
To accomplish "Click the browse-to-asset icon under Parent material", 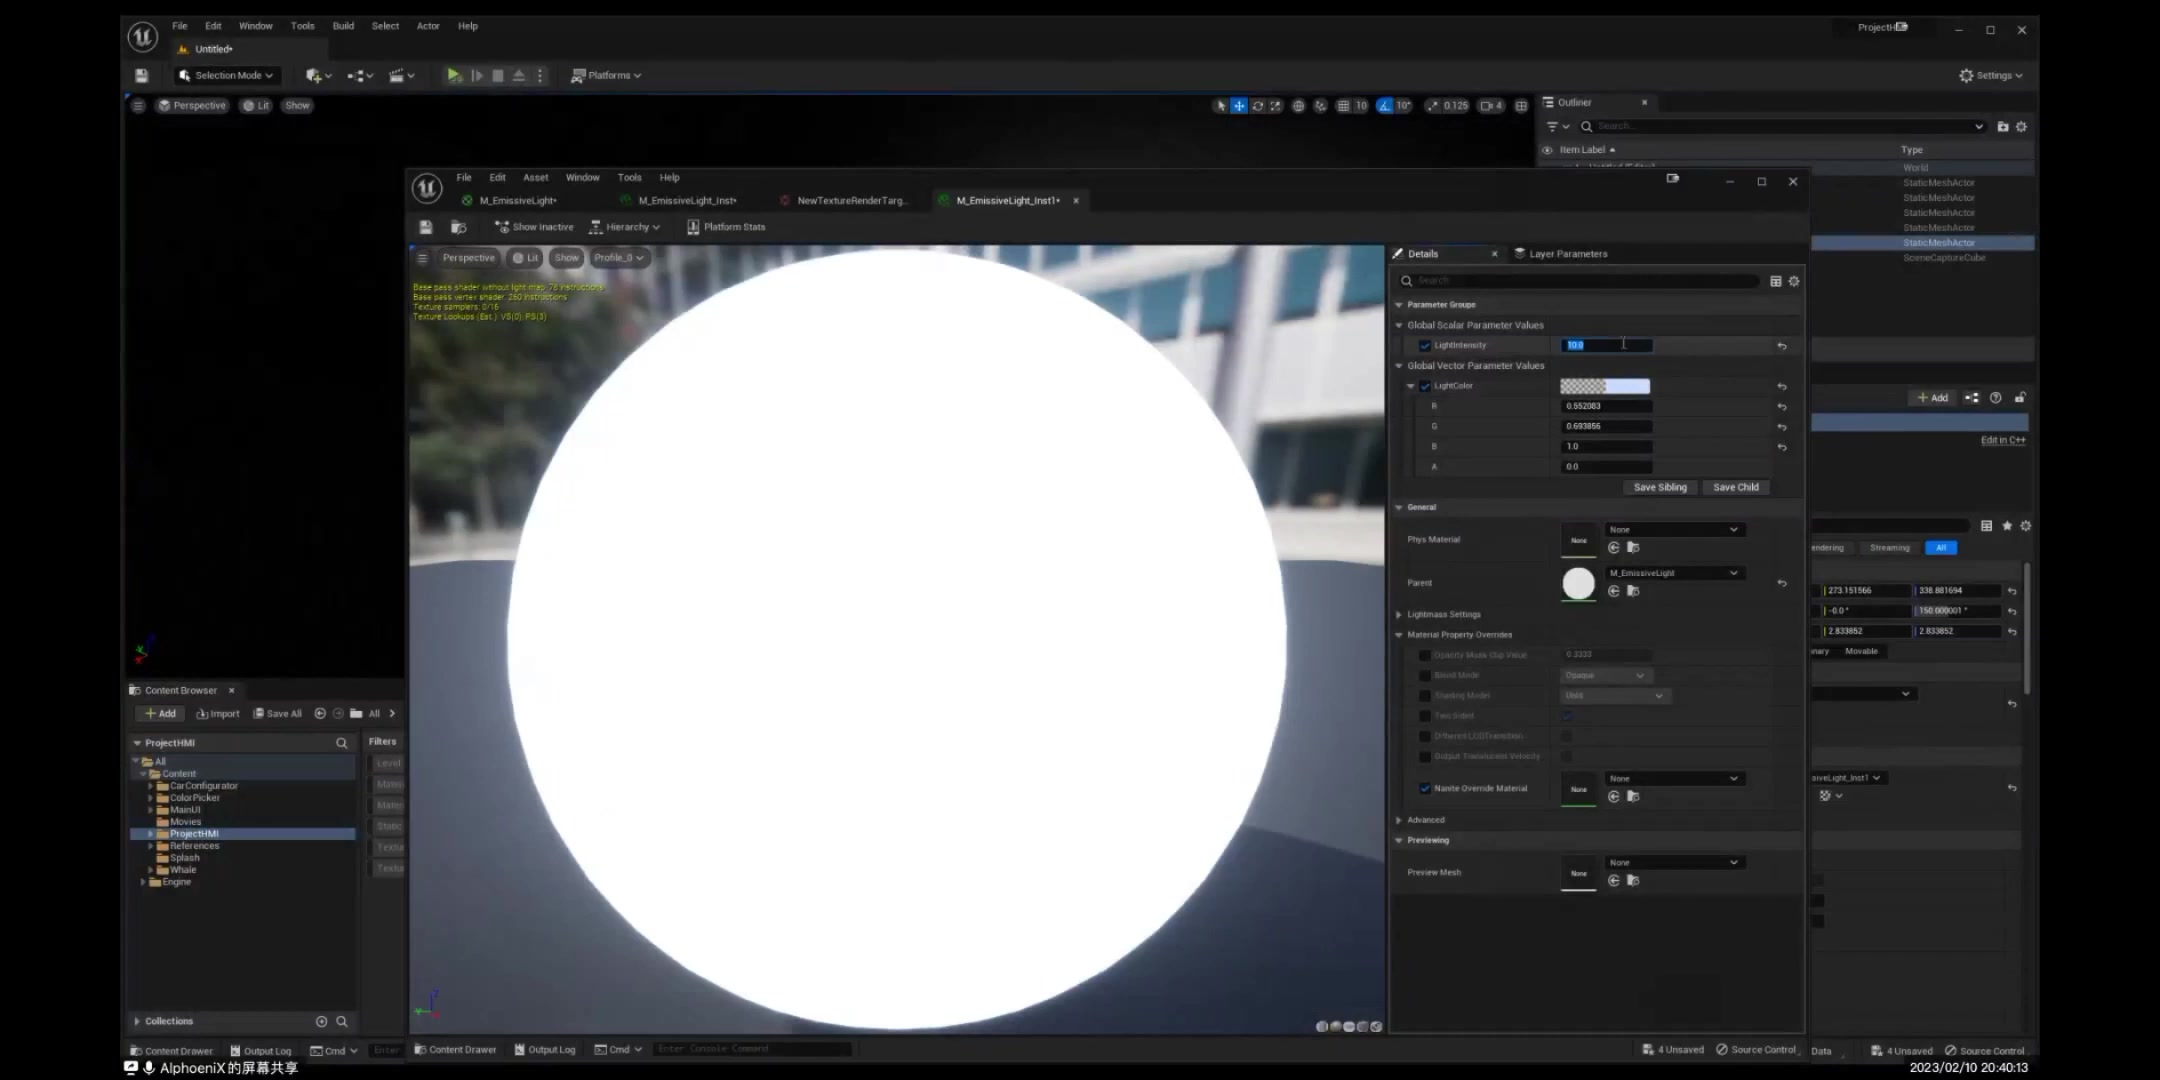I will [x=1633, y=591].
